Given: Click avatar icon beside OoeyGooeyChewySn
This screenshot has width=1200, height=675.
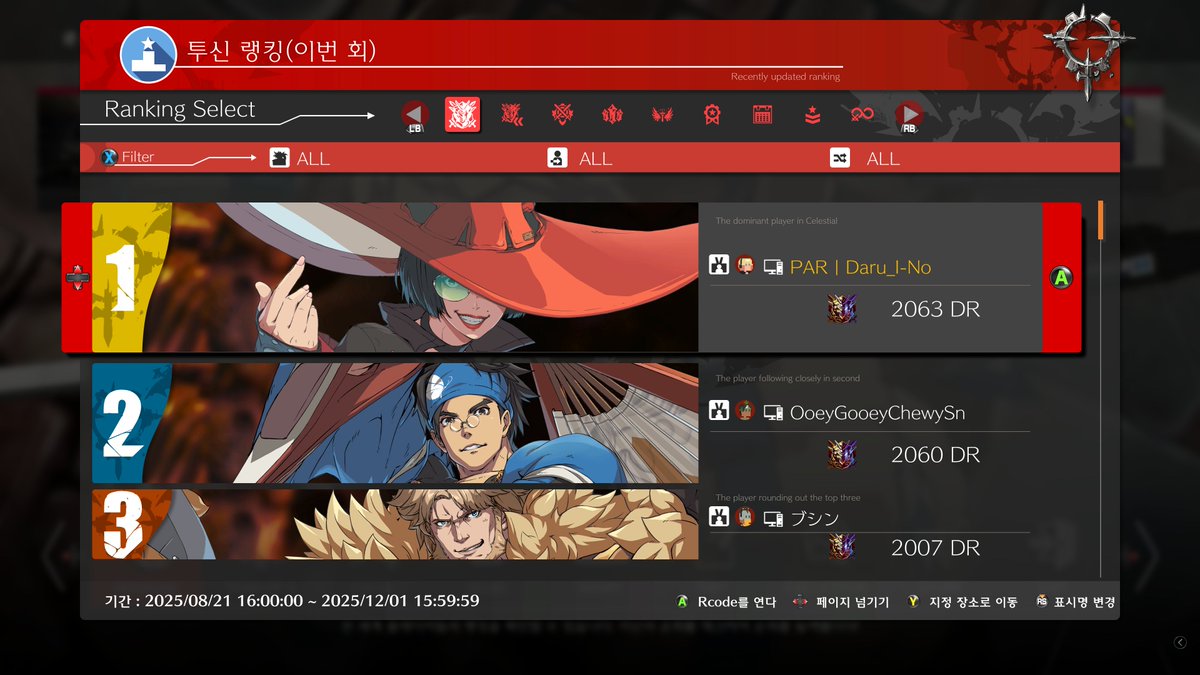Looking at the screenshot, I should click(745, 410).
